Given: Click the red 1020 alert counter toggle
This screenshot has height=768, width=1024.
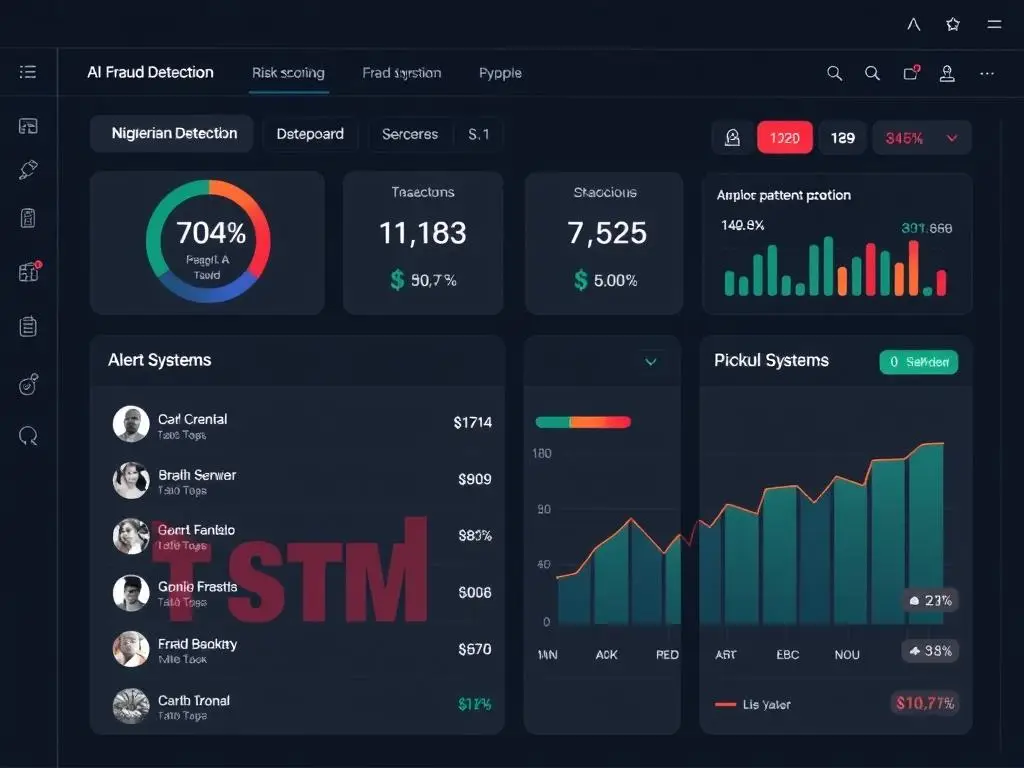Looking at the screenshot, I should click(785, 137).
